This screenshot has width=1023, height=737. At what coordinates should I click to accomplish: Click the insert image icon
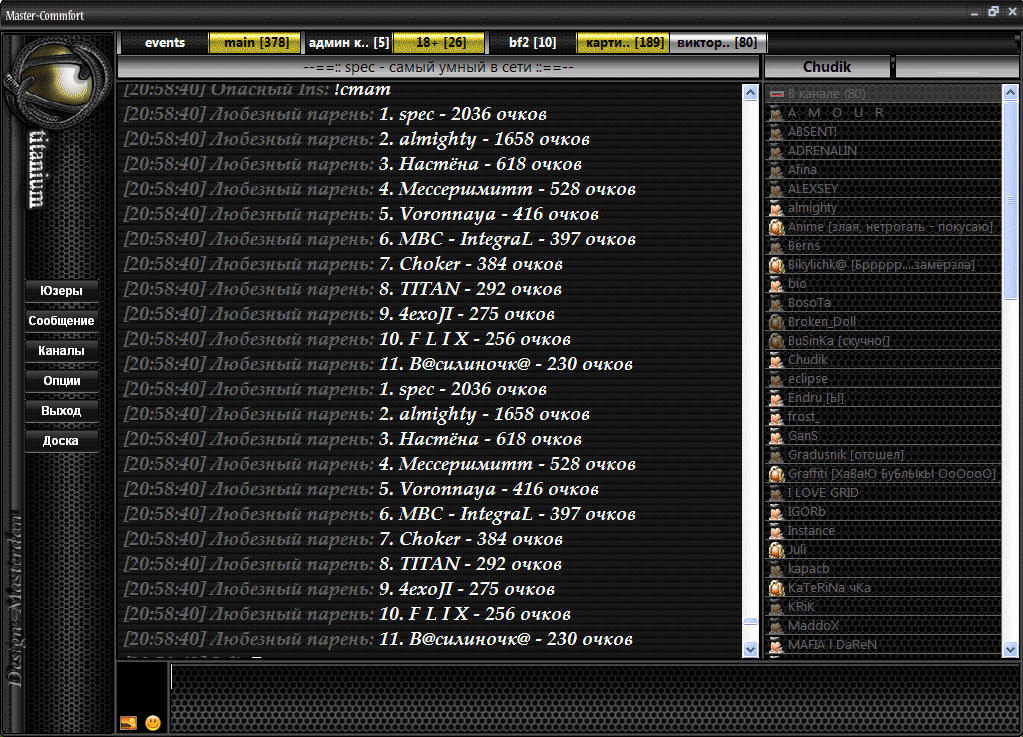click(128, 722)
